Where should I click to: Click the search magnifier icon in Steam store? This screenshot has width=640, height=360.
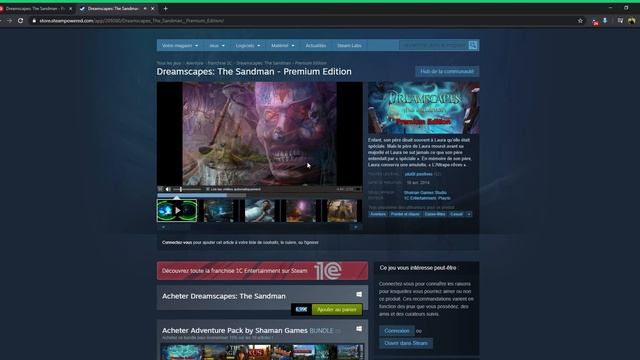click(x=473, y=45)
